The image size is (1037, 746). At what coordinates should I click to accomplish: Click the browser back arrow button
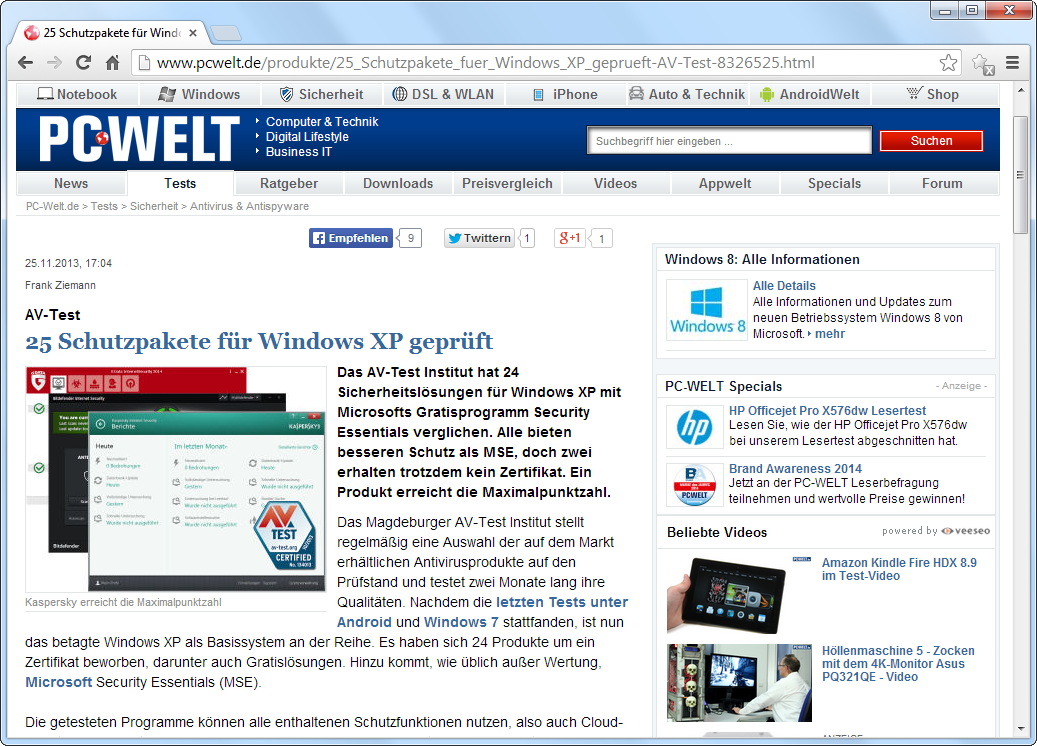pyautogui.click(x=26, y=63)
